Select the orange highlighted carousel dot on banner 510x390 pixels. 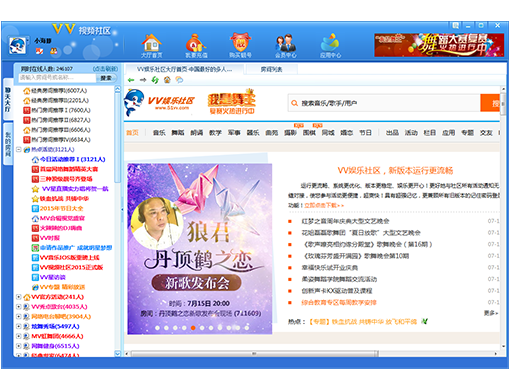click(193, 328)
